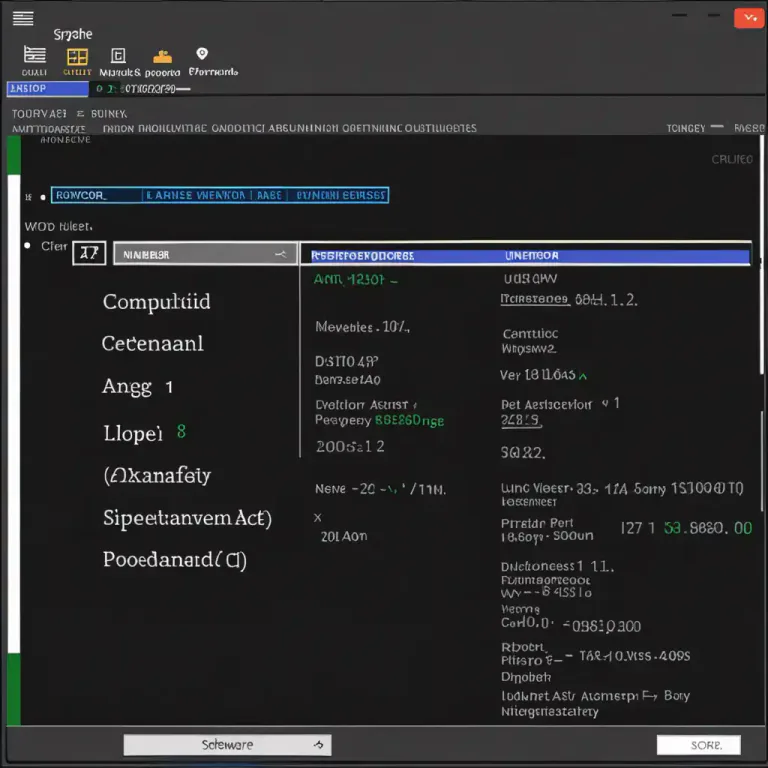Click the arrow on the Scleware selector
This screenshot has height=768, width=768.
click(319, 745)
